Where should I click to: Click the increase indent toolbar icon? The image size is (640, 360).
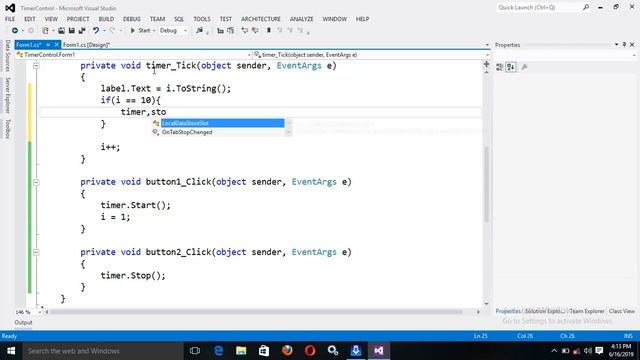[231, 31]
